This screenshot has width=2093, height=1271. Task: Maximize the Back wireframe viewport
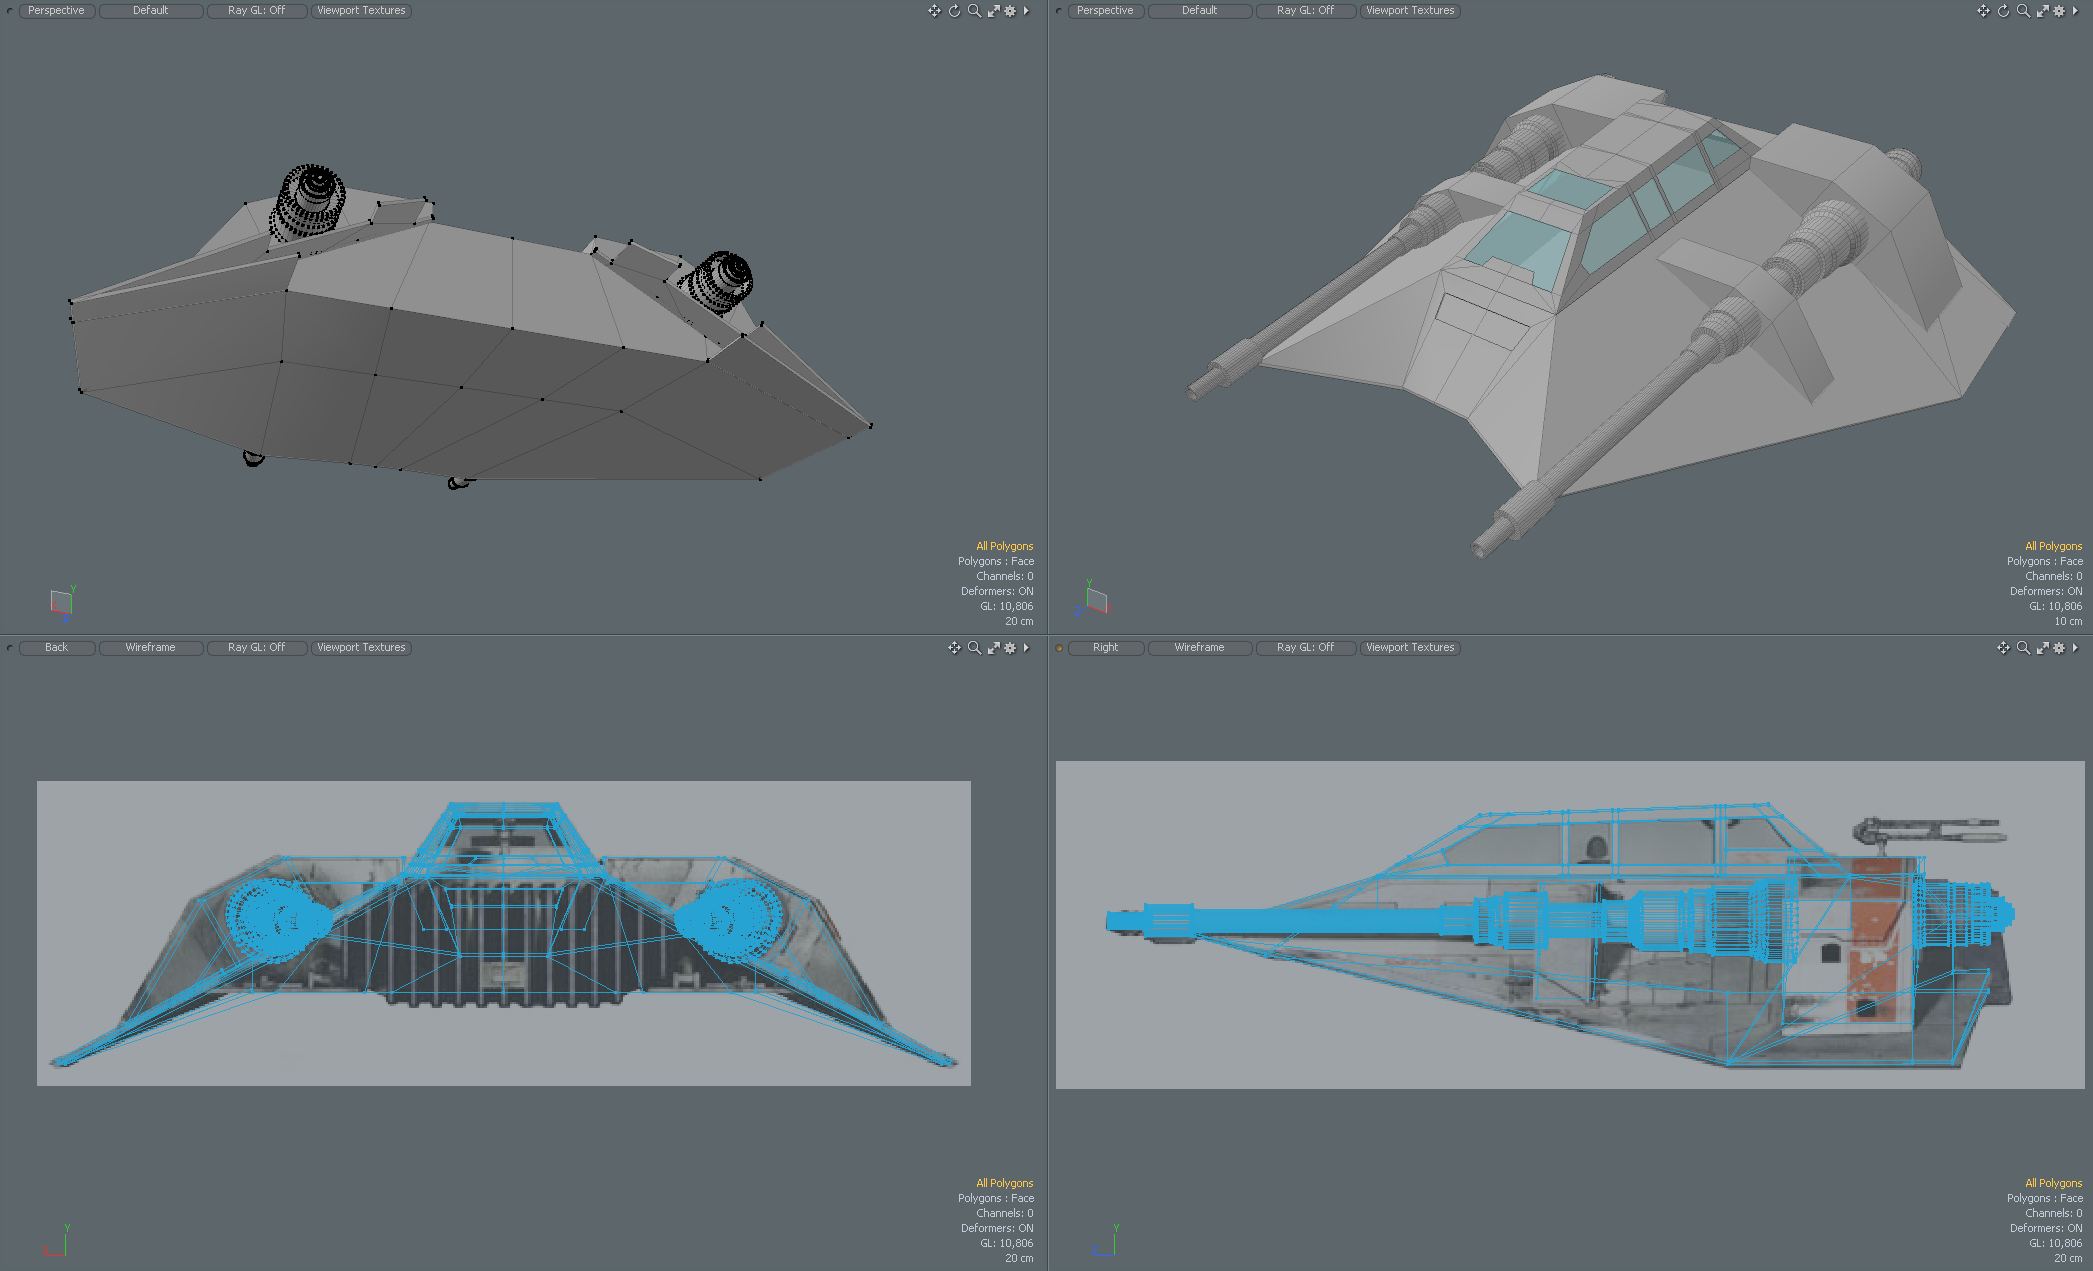coord(993,648)
